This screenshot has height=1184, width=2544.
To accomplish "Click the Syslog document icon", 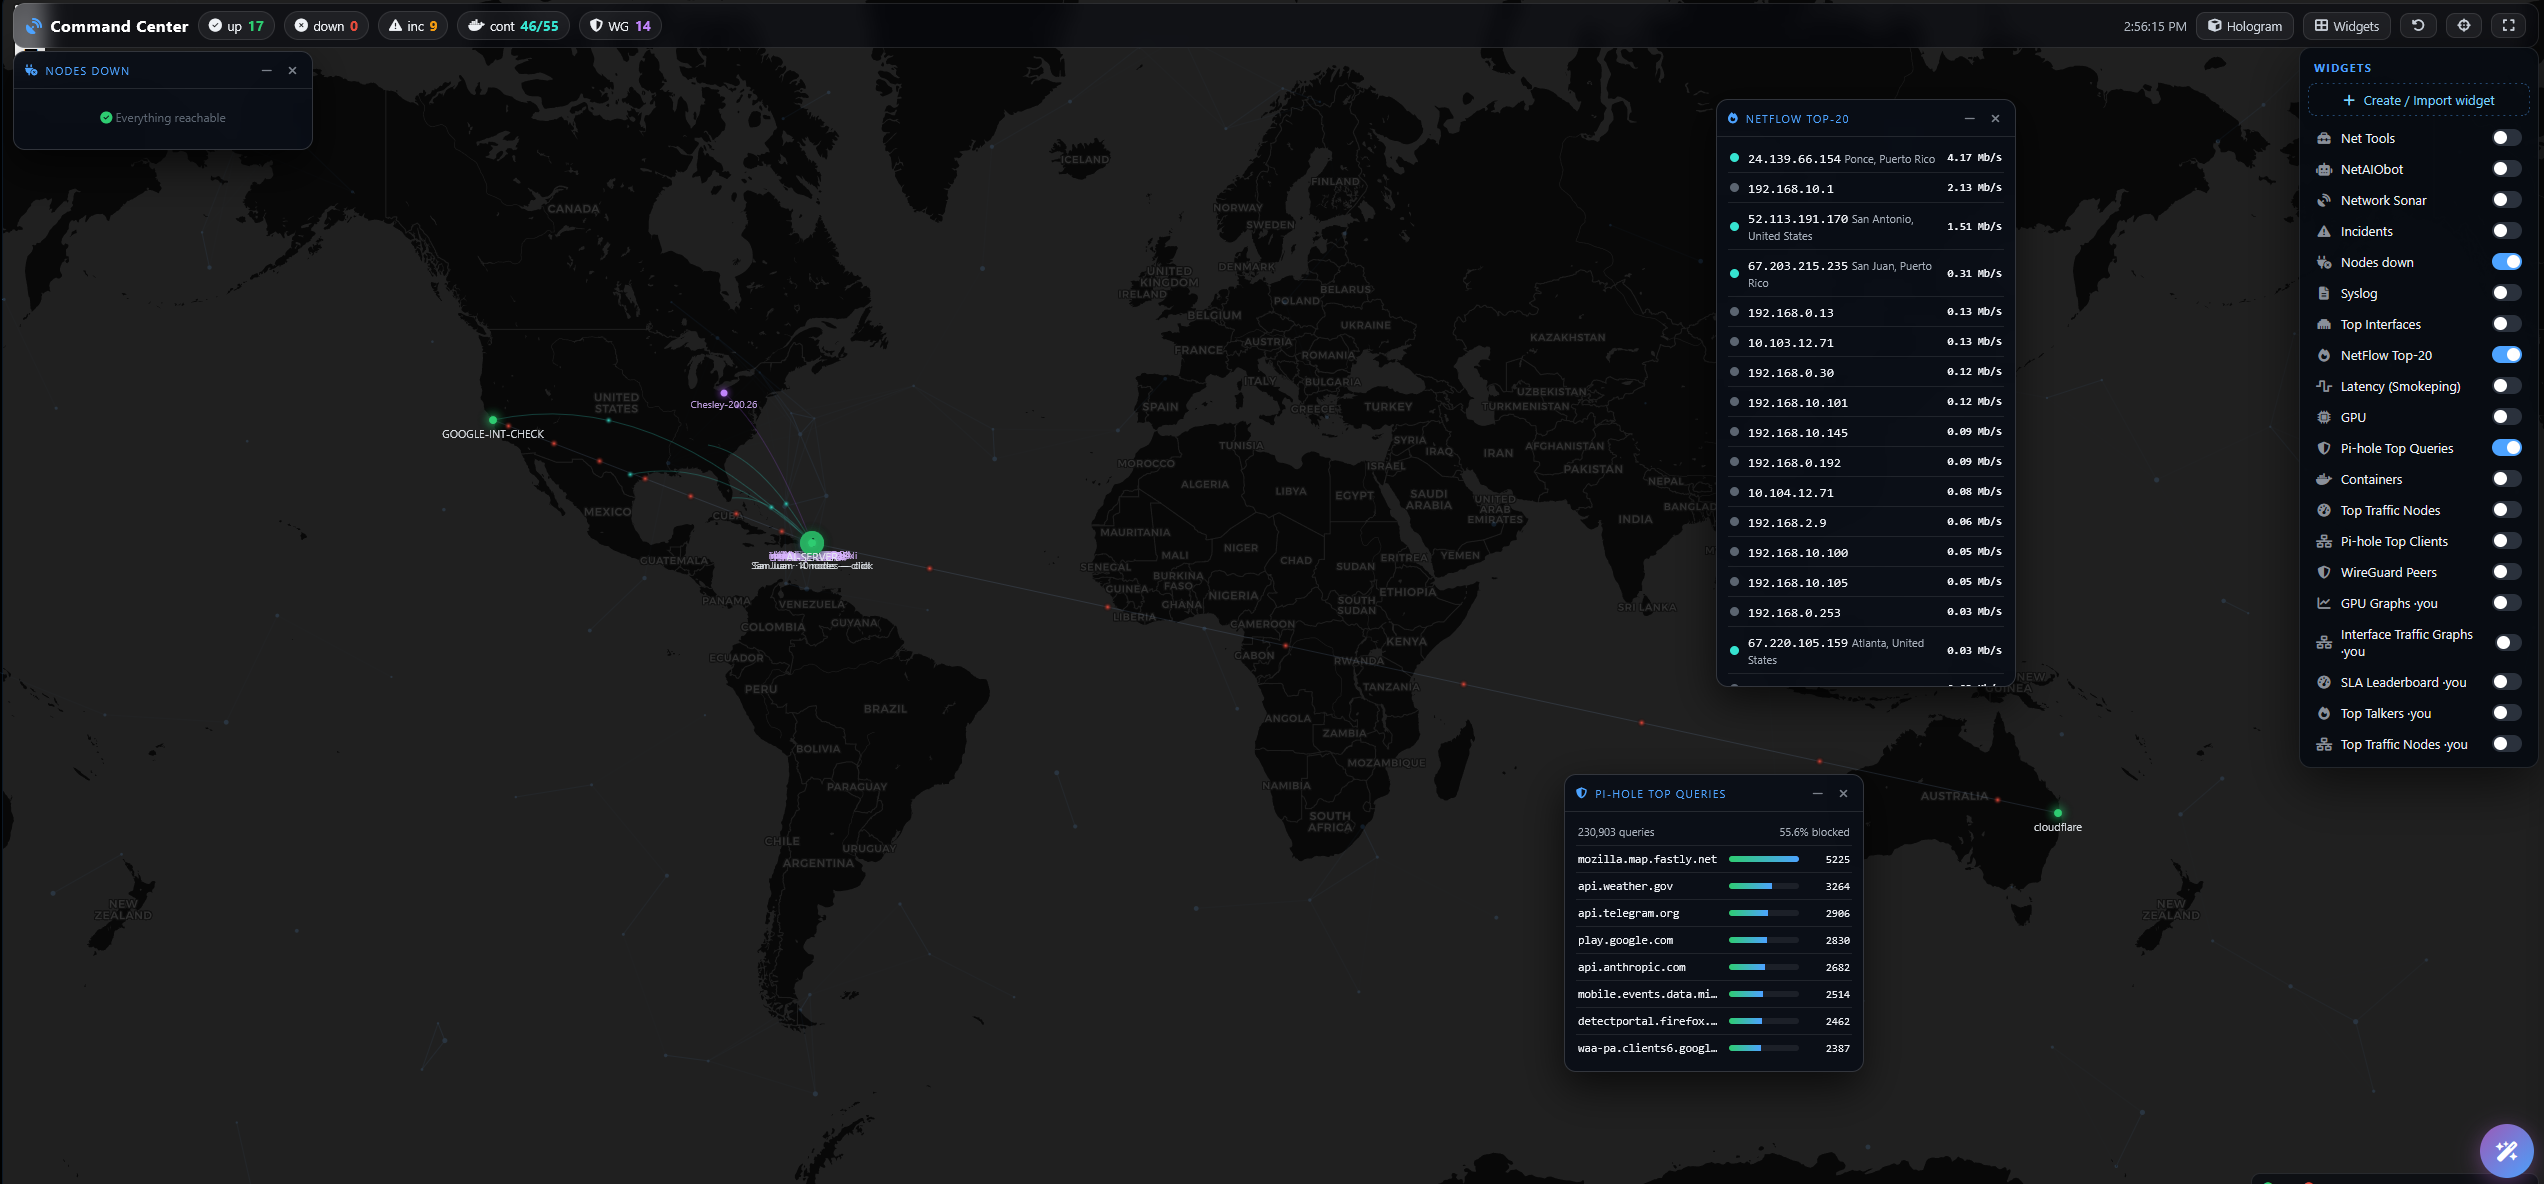I will click(x=2324, y=294).
